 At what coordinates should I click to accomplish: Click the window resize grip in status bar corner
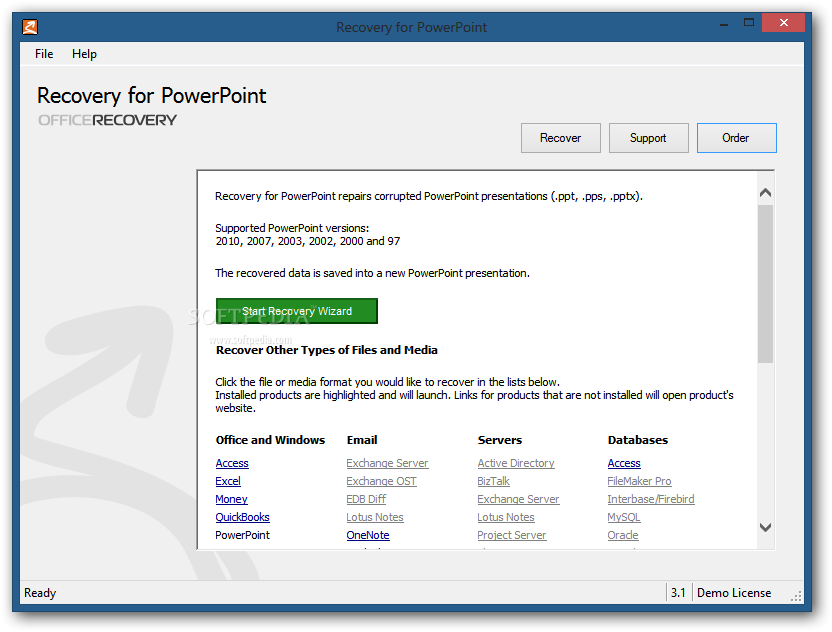796,596
